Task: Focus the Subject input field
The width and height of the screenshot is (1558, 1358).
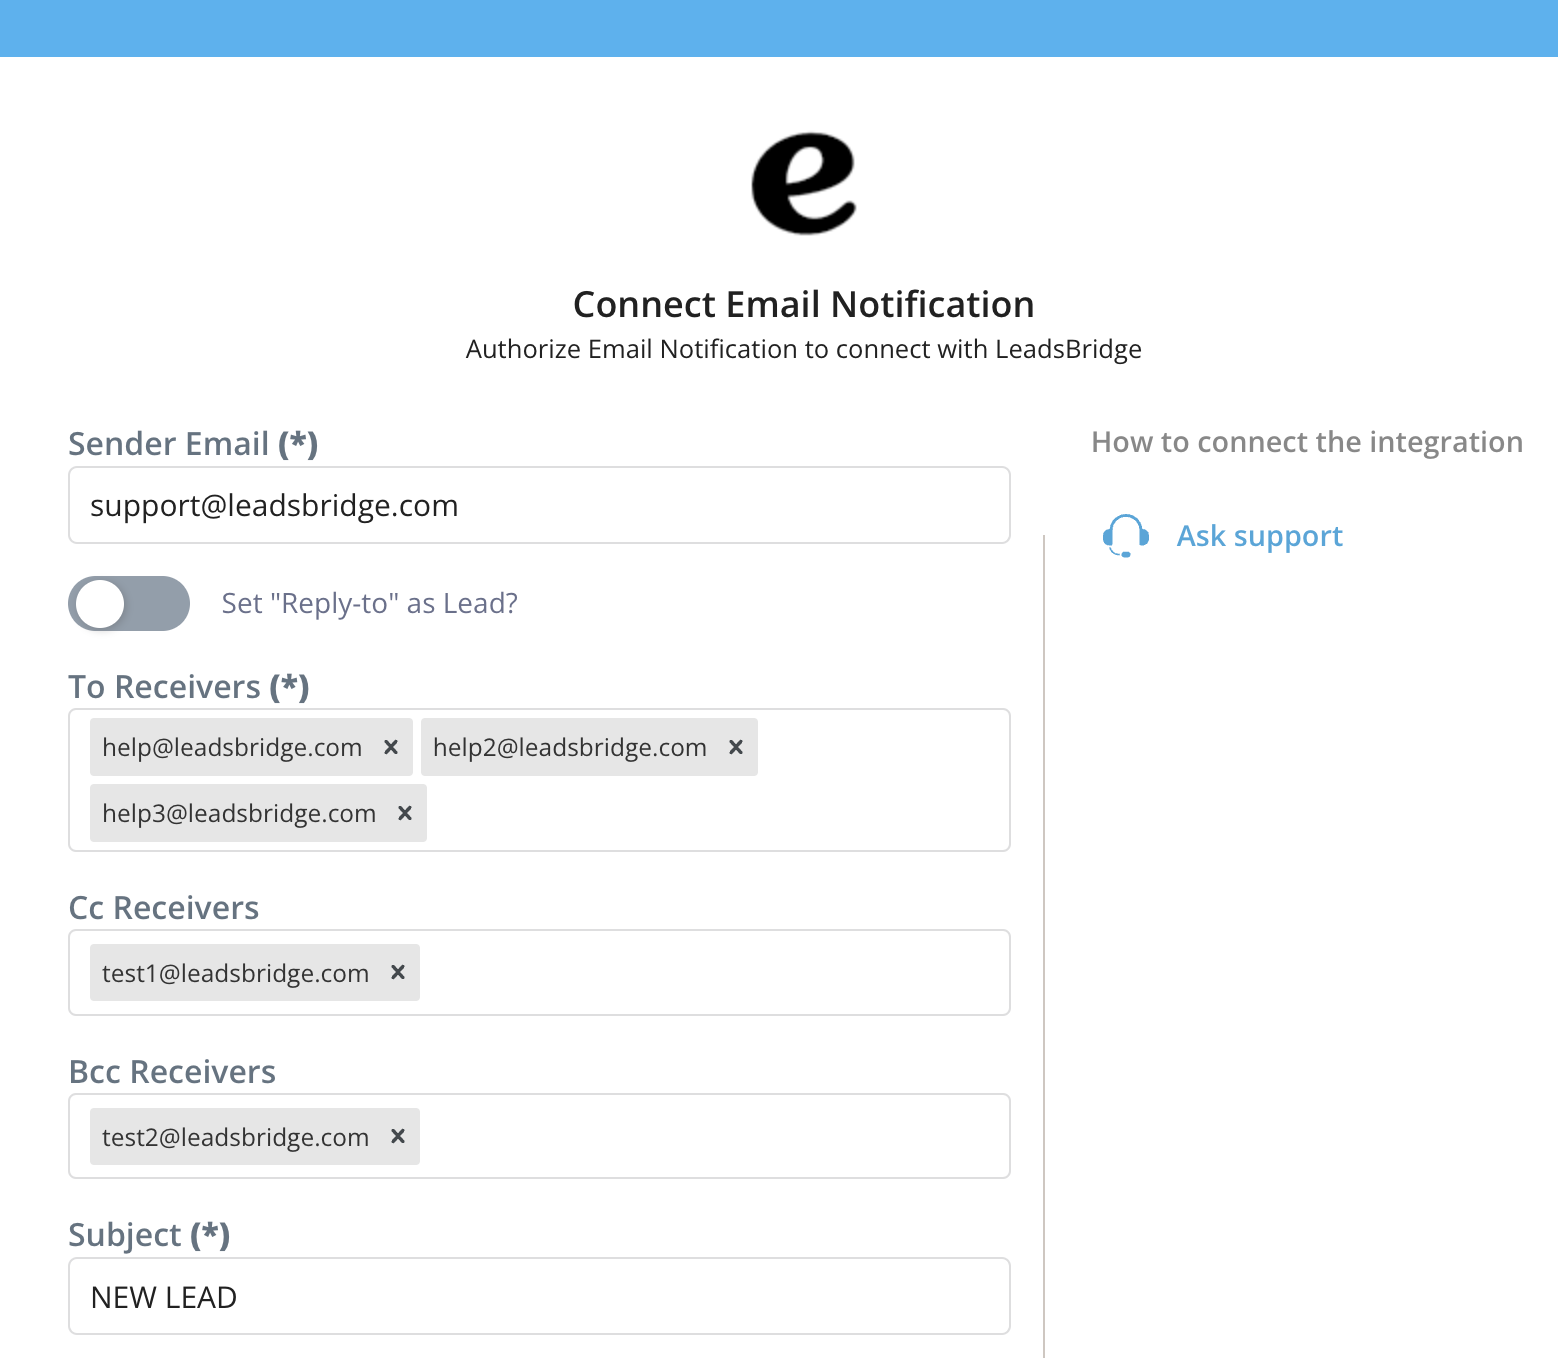Action: (539, 1296)
